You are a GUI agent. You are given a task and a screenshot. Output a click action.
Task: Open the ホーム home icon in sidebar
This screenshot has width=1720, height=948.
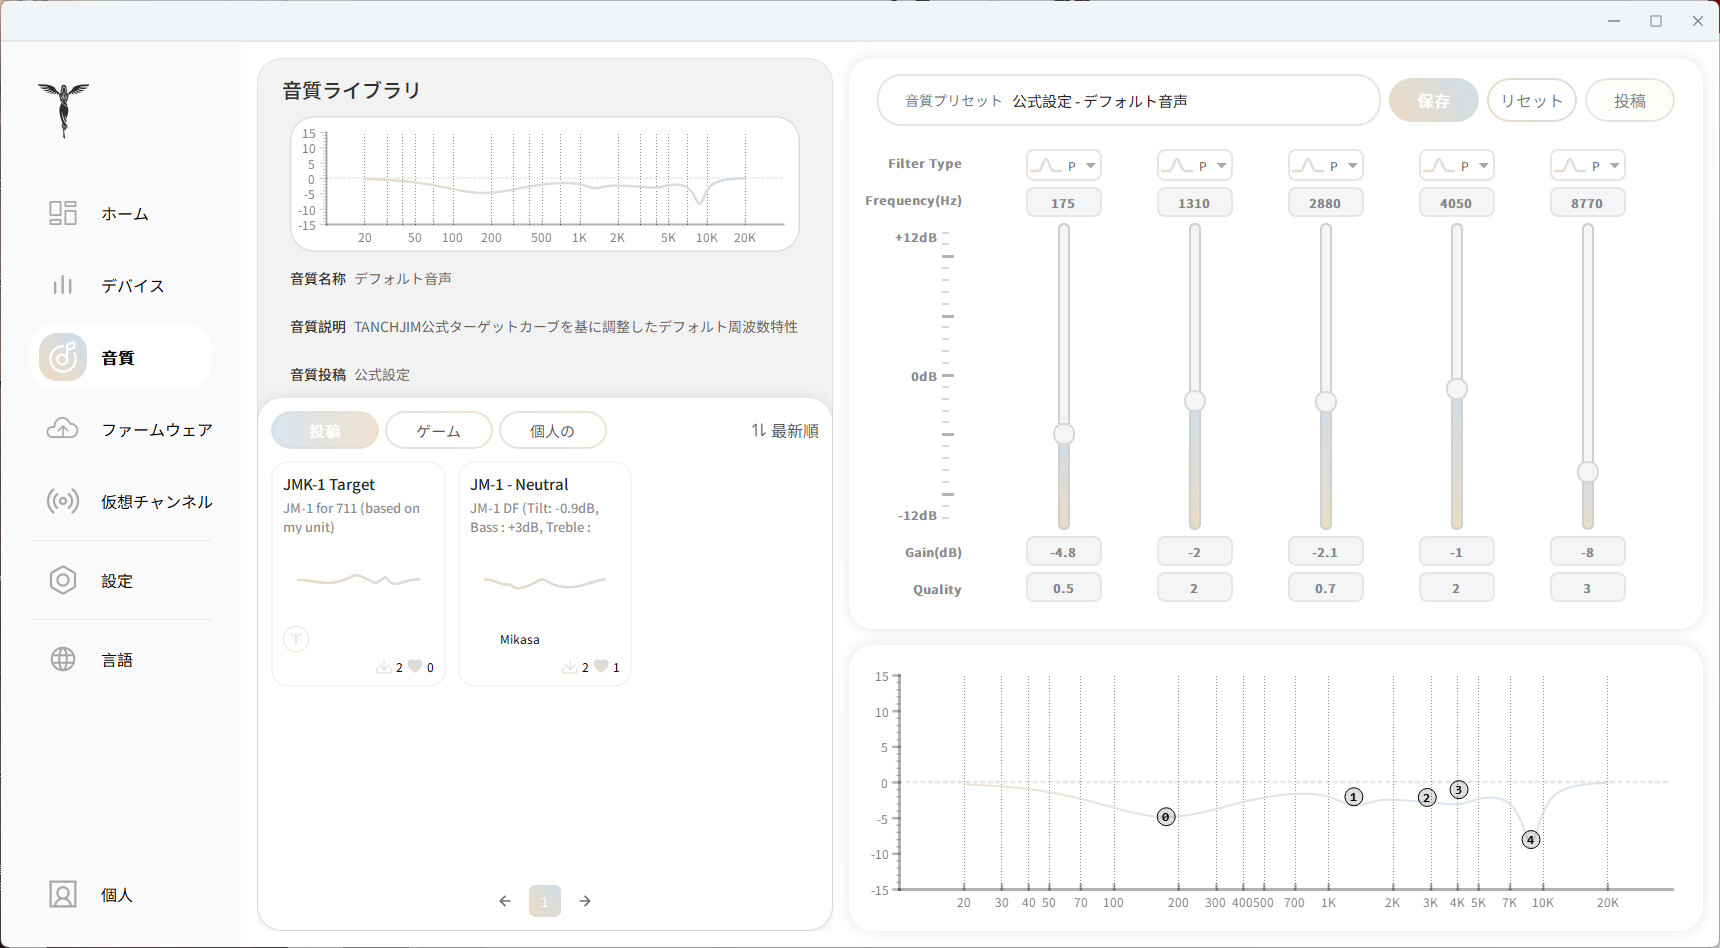pos(63,213)
